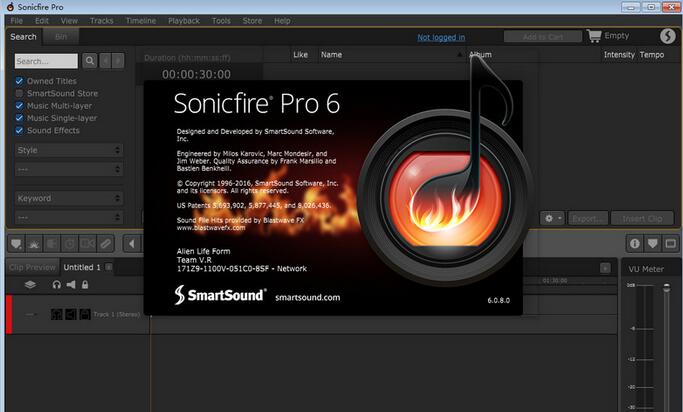Viewport: 683px width, 412px height.
Task: Open the Store menu
Action: pyautogui.click(x=252, y=20)
